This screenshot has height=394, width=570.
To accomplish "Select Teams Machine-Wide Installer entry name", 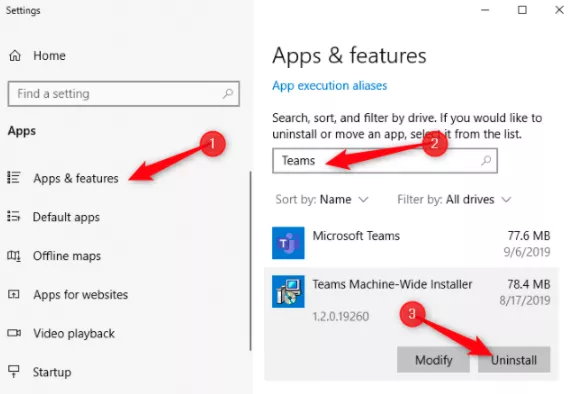I will pos(392,284).
